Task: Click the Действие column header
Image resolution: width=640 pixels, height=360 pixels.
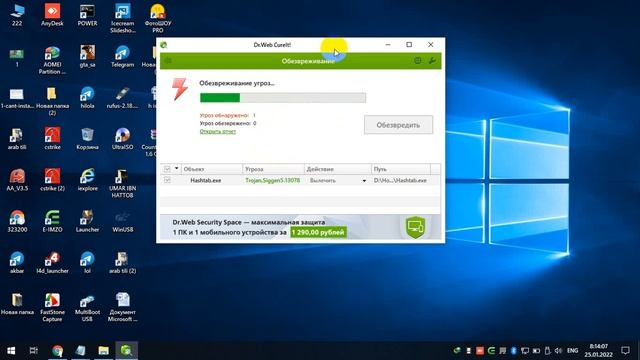Action: point(338,169)
